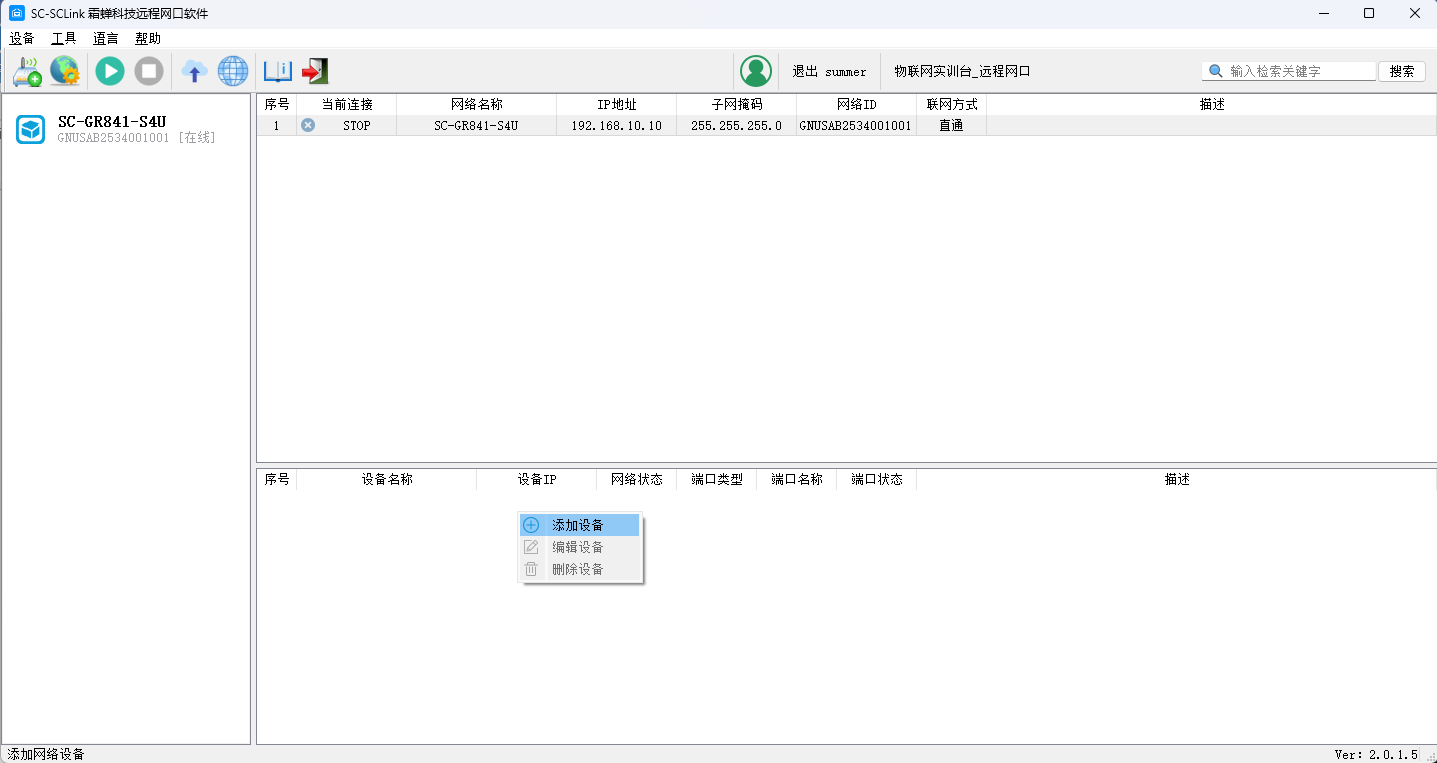This screenshot has height=763, width=1437.
Task: Open the 设备 menu
Action: coord(22,39)
